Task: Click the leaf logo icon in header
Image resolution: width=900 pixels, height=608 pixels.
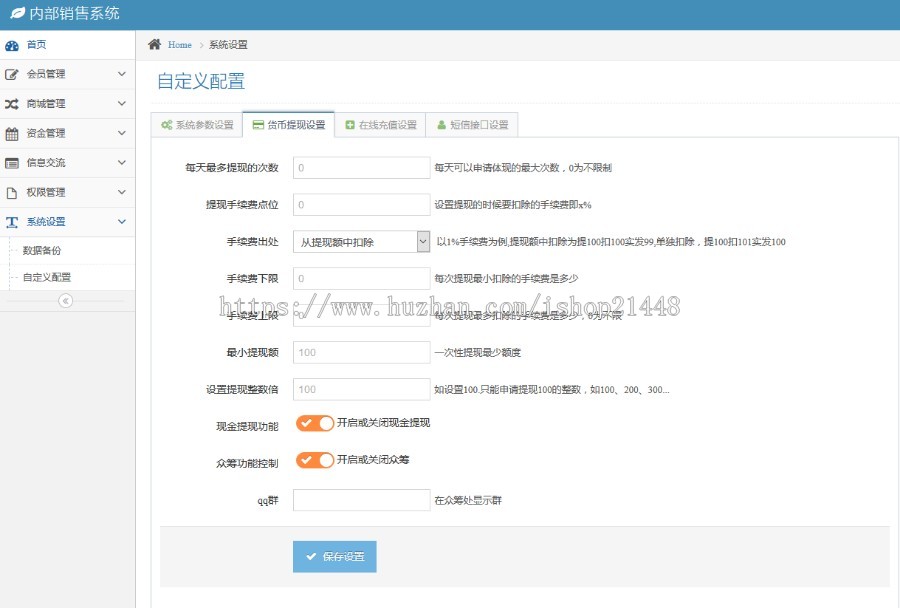Action: tap(17, 14)
